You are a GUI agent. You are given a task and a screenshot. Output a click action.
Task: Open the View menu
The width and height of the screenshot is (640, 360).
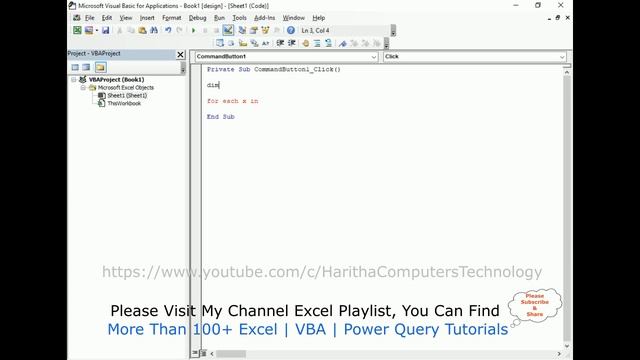tap(126, 18)
